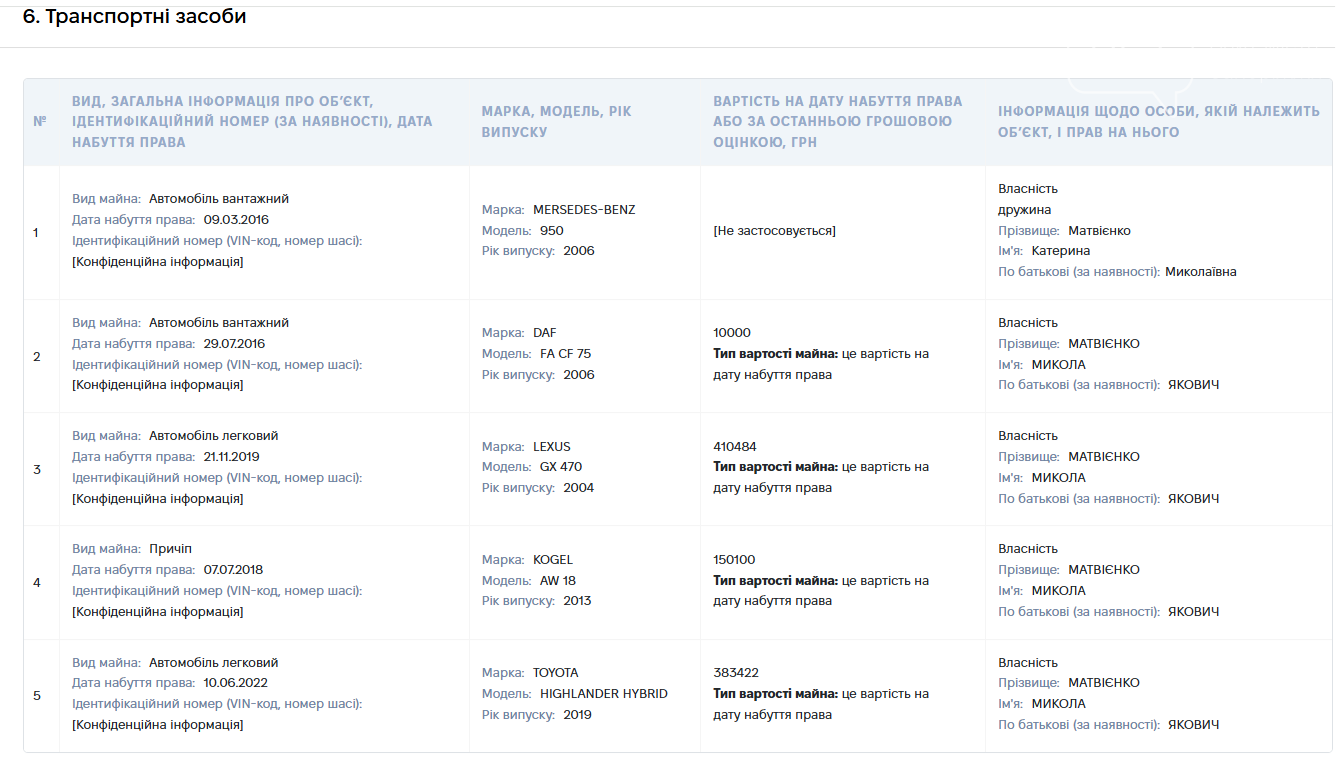Select acquisition date "21.11.2019"

point(232,456)
